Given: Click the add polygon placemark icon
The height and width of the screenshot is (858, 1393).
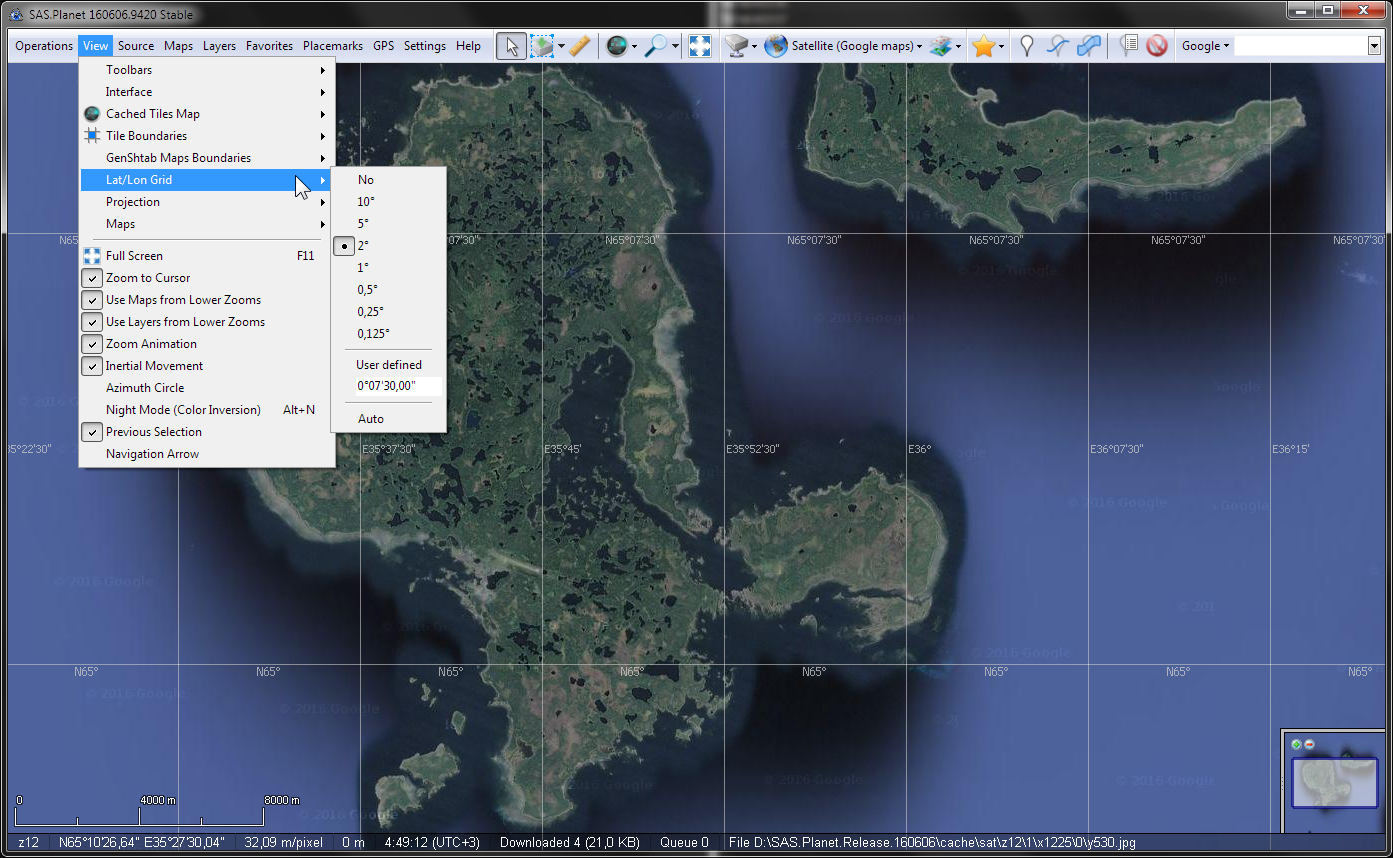Looking at the screenshot, I should click(x=1089, y=46).
